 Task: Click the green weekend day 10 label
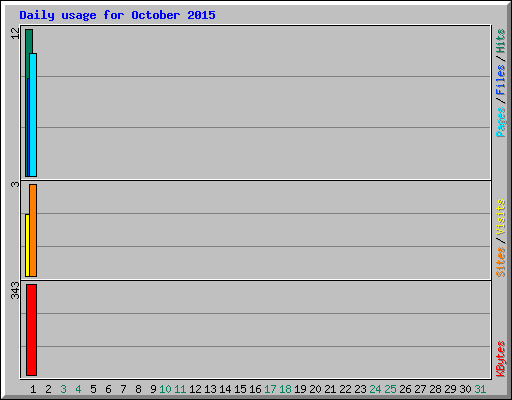click(165, 389)
